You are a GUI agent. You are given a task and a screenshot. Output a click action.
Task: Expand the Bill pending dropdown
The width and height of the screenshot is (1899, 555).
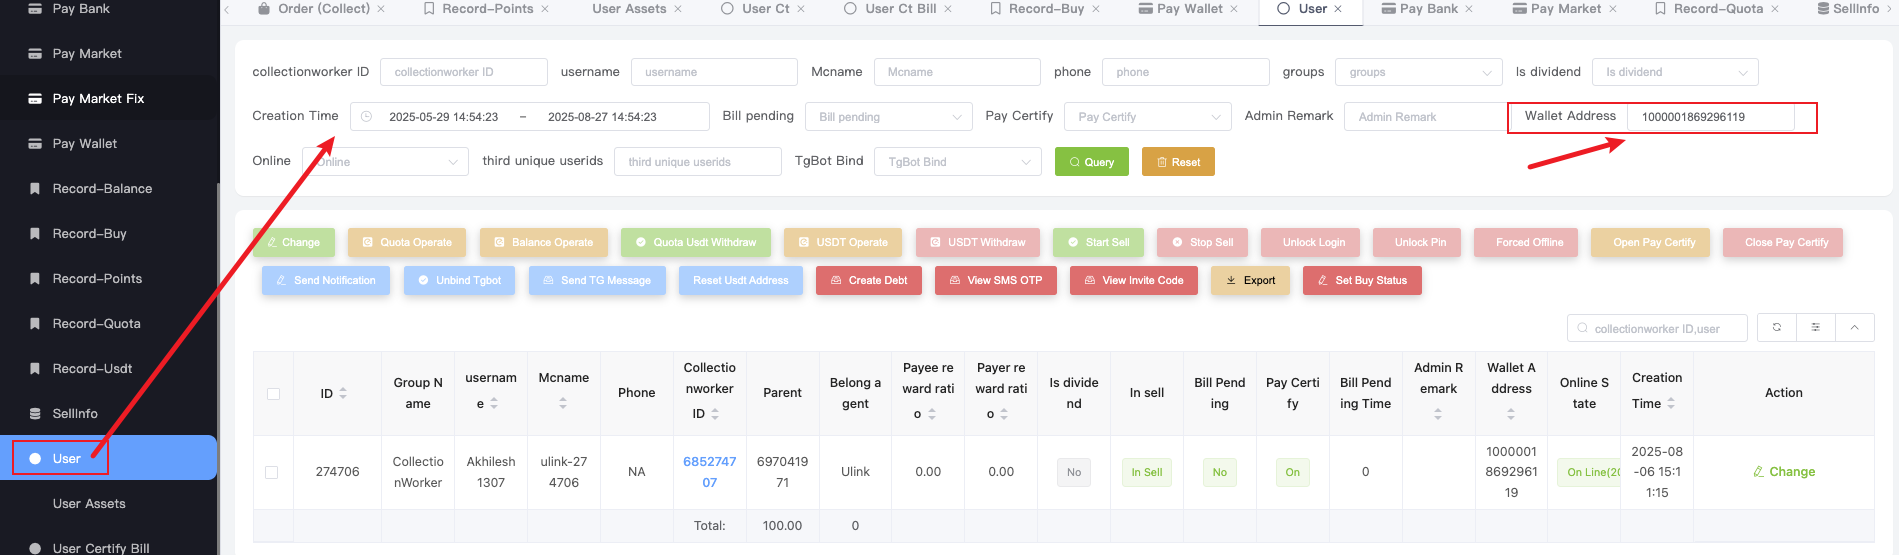(x=888, y=117)
